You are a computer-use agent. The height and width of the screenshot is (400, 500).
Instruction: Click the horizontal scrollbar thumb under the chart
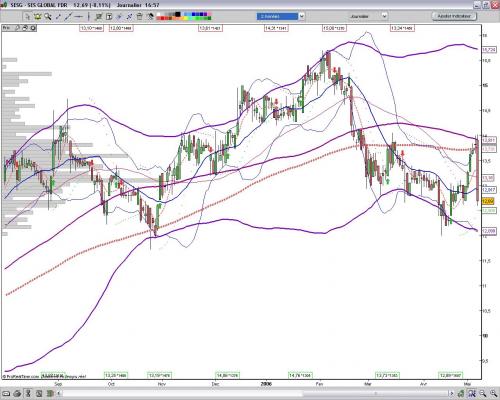tap(375, 394)
